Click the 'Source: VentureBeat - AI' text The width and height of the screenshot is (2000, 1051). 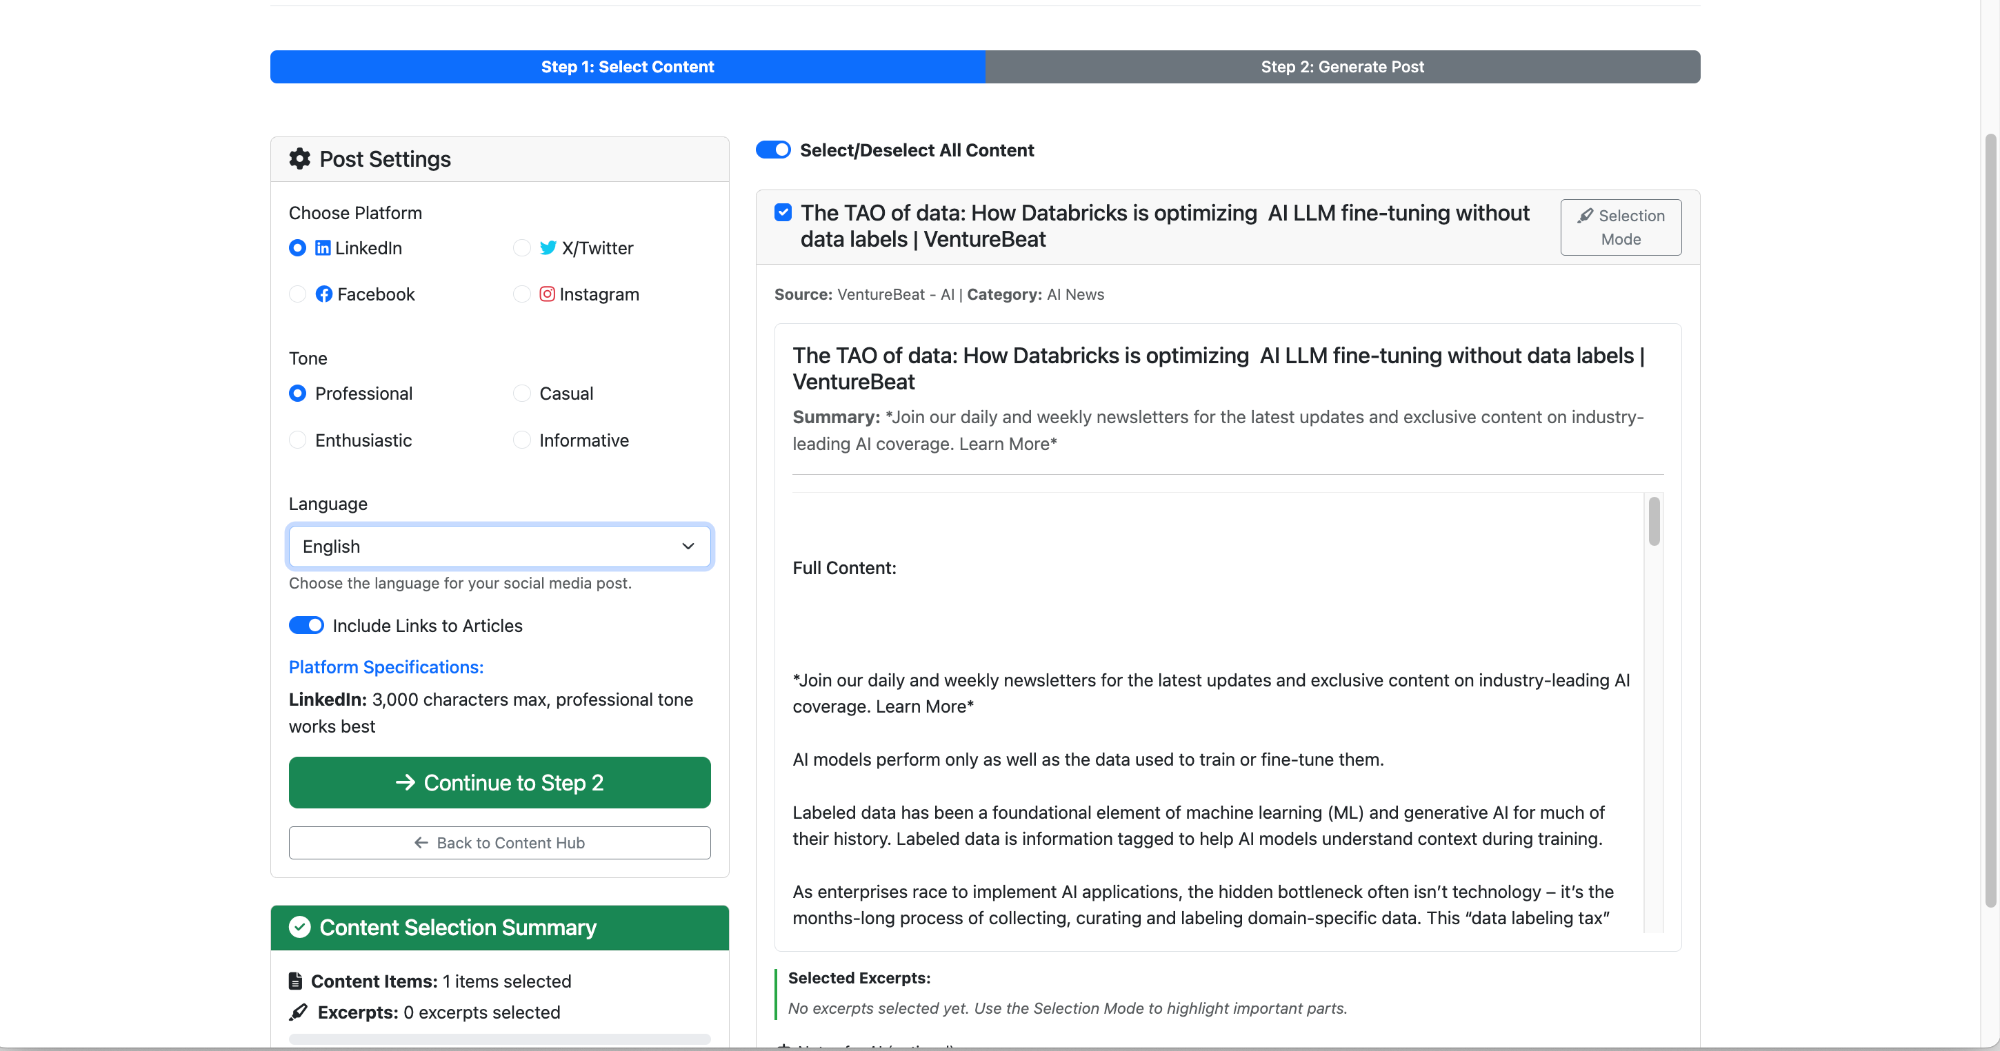pyautogui.click(x=864, y=294)
